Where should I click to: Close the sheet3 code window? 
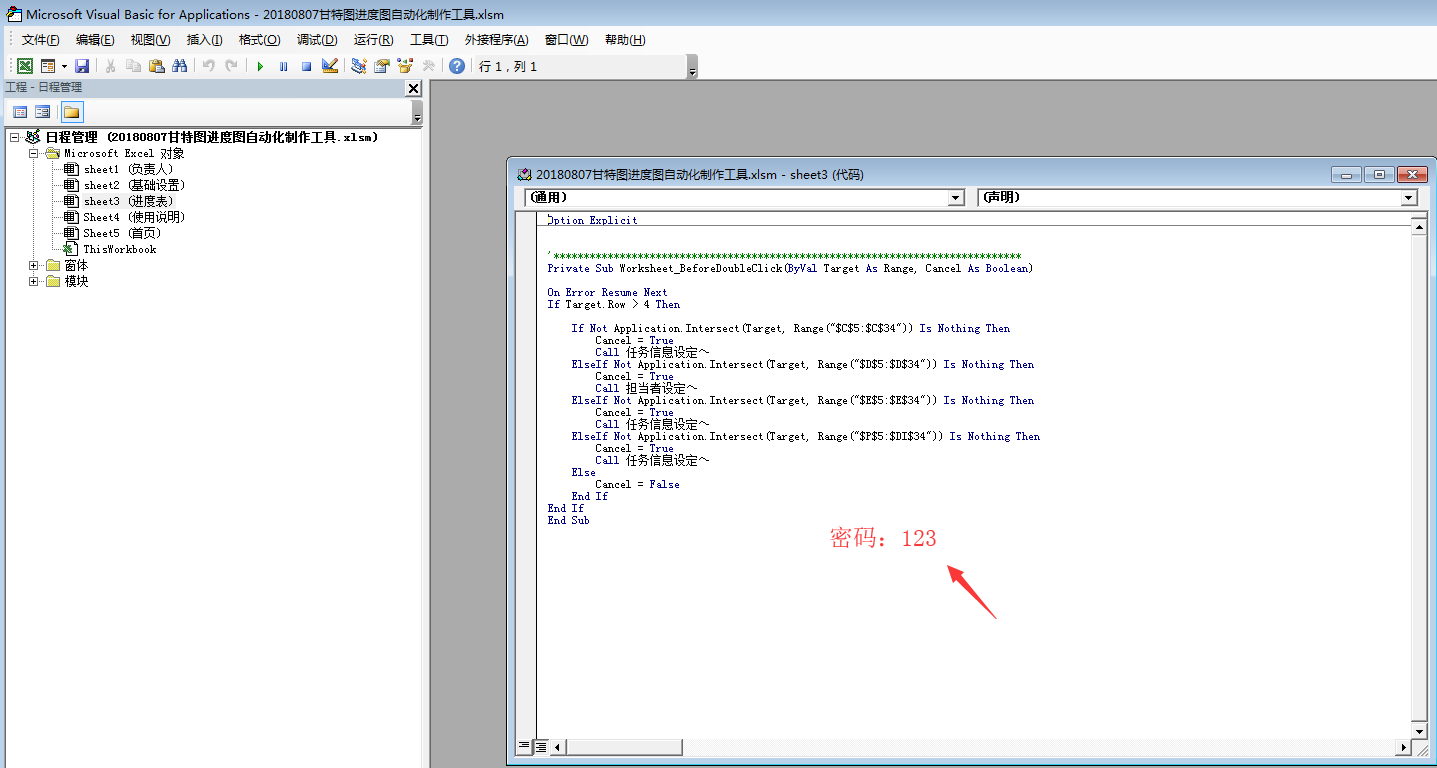pyautogui.click(x=1412, y=174)
